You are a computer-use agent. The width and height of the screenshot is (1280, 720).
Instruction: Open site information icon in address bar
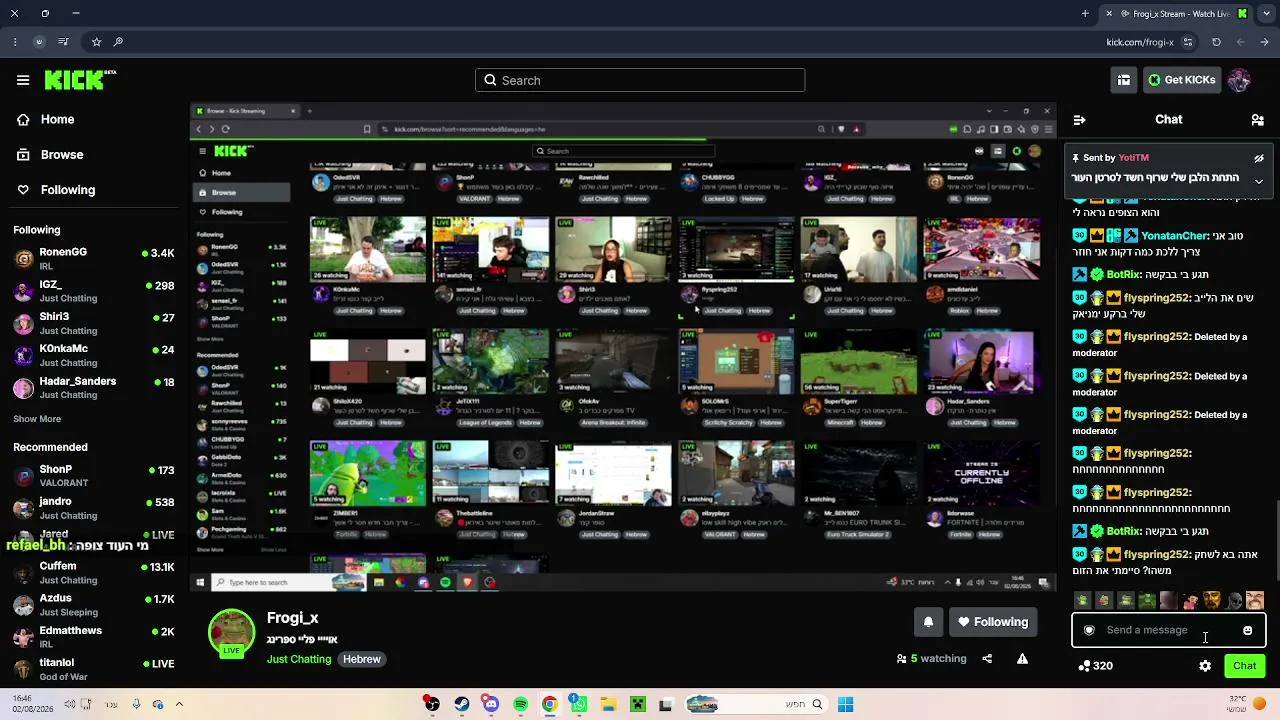point(1188,42)
